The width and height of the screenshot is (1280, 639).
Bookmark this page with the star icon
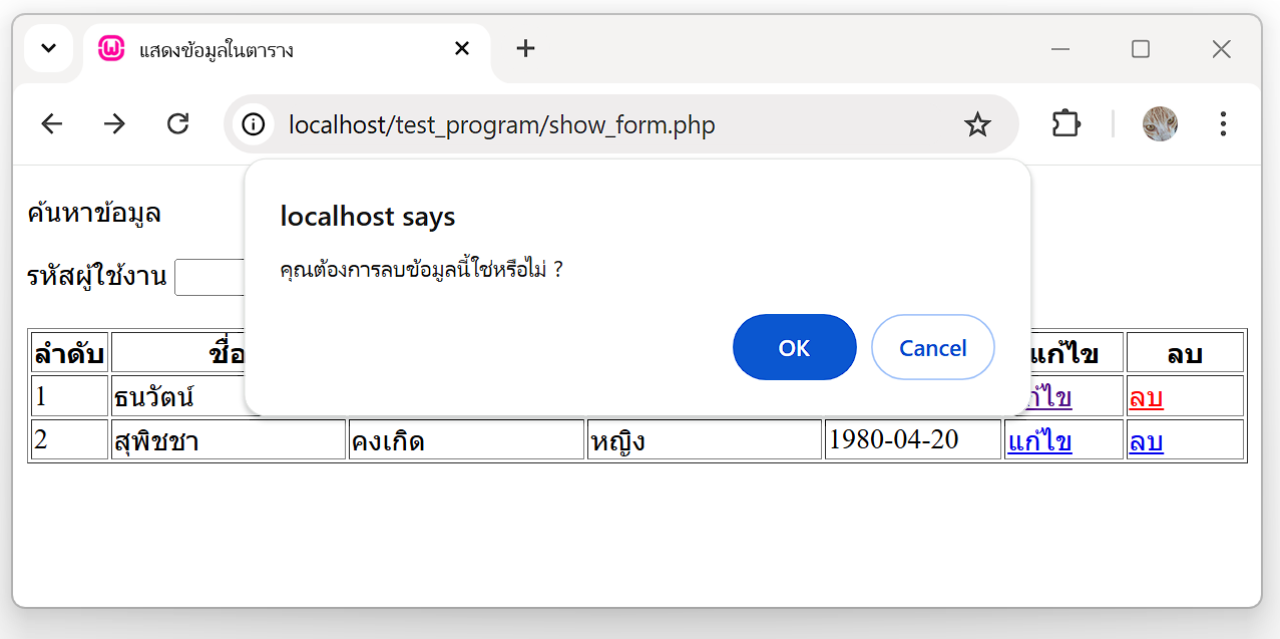[x=977, y=124]
